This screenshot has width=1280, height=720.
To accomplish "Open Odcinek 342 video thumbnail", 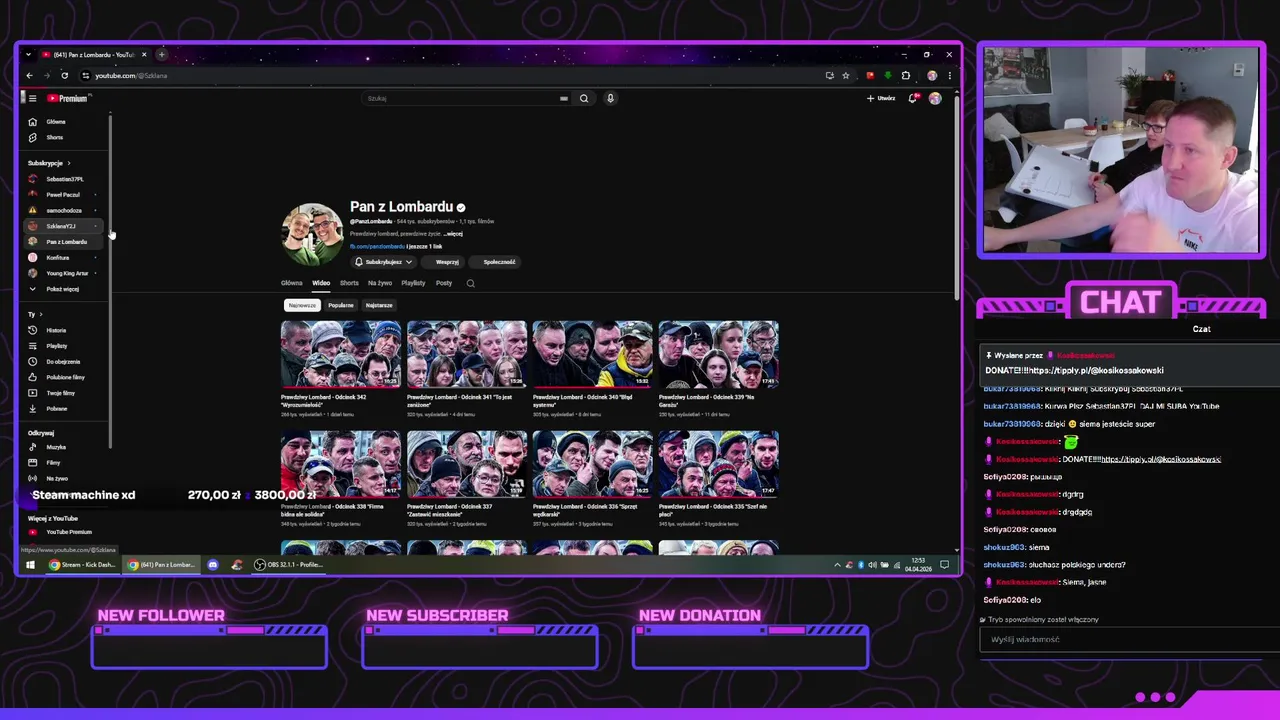I will pyautogui.click(x=341, y=354).
